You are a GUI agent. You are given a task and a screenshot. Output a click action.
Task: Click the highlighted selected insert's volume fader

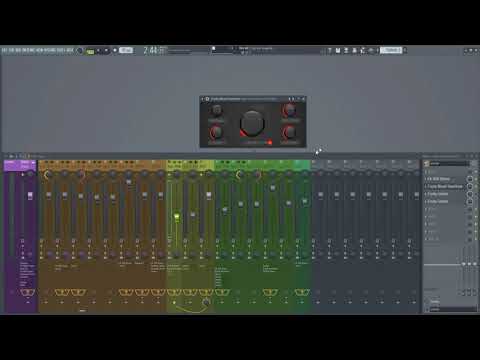click(x=177, y=217)
